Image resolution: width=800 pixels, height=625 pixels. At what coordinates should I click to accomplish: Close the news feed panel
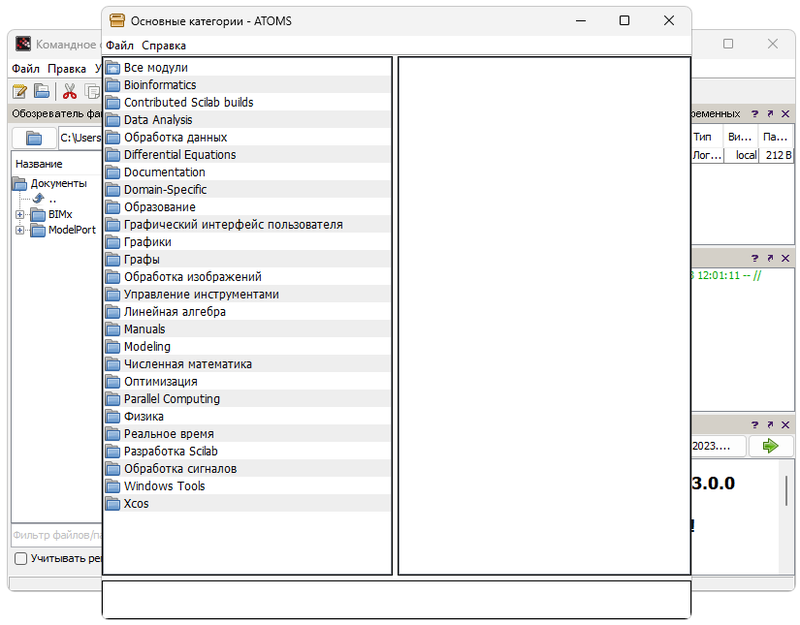(x=786, y=424)
